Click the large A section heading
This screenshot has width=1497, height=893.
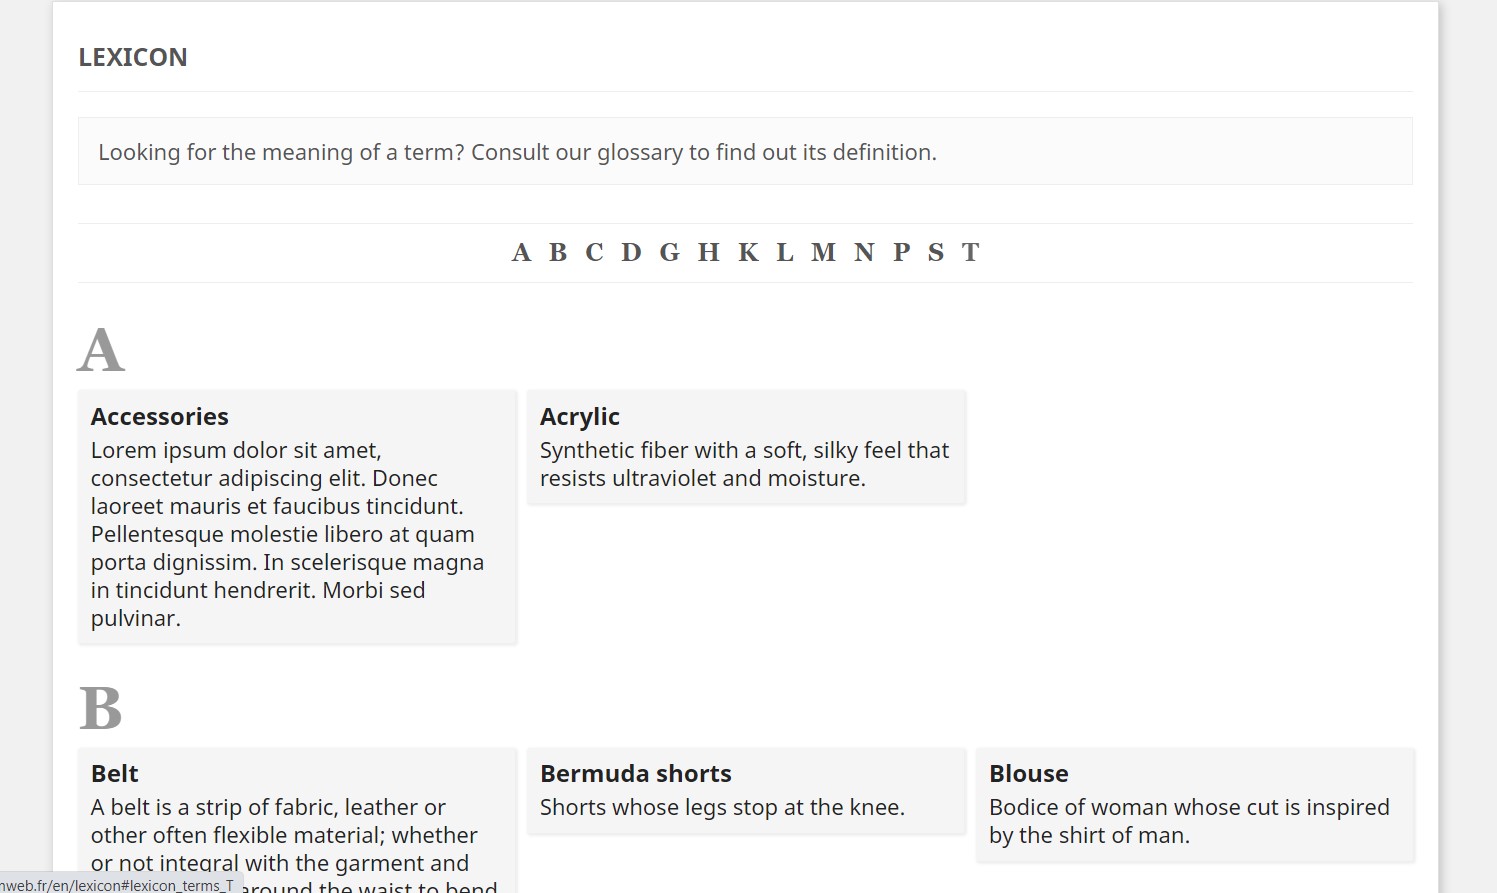pyautogui.click(x=101, y=351)
